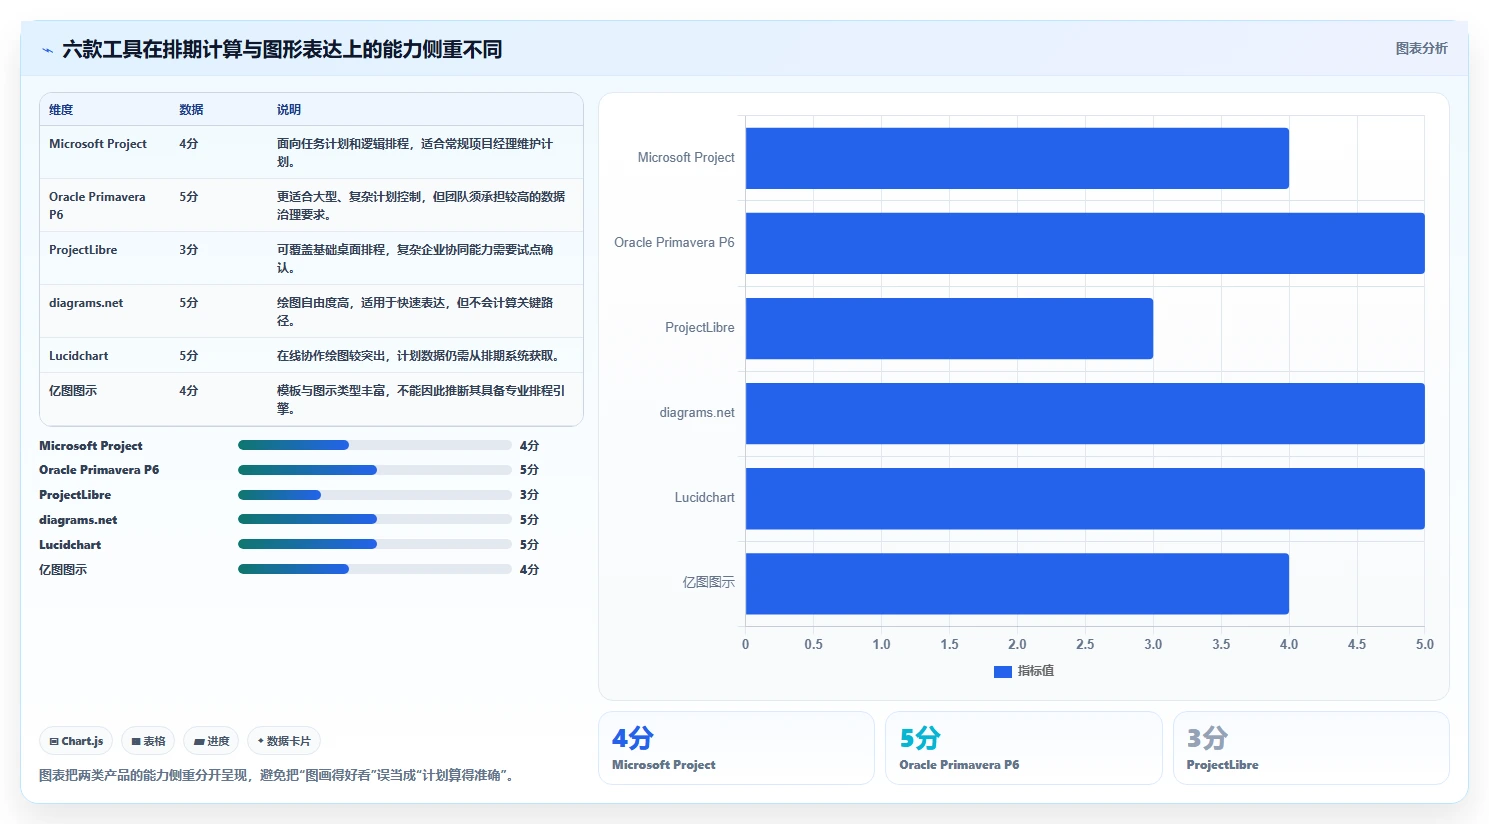Click the 数据 column header
Screen dimensions: 1489x824
tap(191, 110)
